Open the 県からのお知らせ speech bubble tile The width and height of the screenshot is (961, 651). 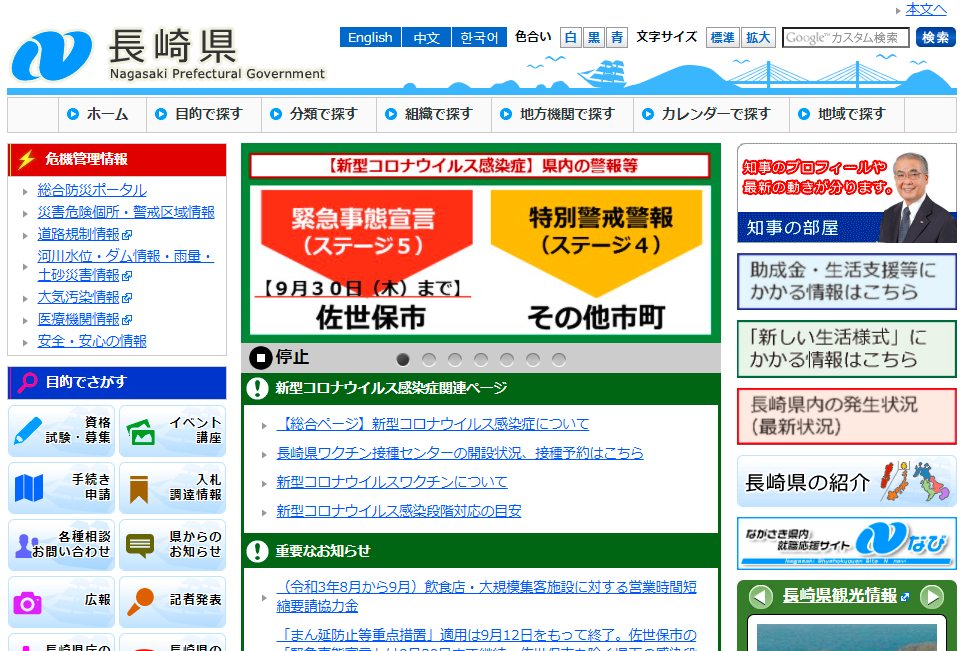pyautogui.click(x=173, y=545)
